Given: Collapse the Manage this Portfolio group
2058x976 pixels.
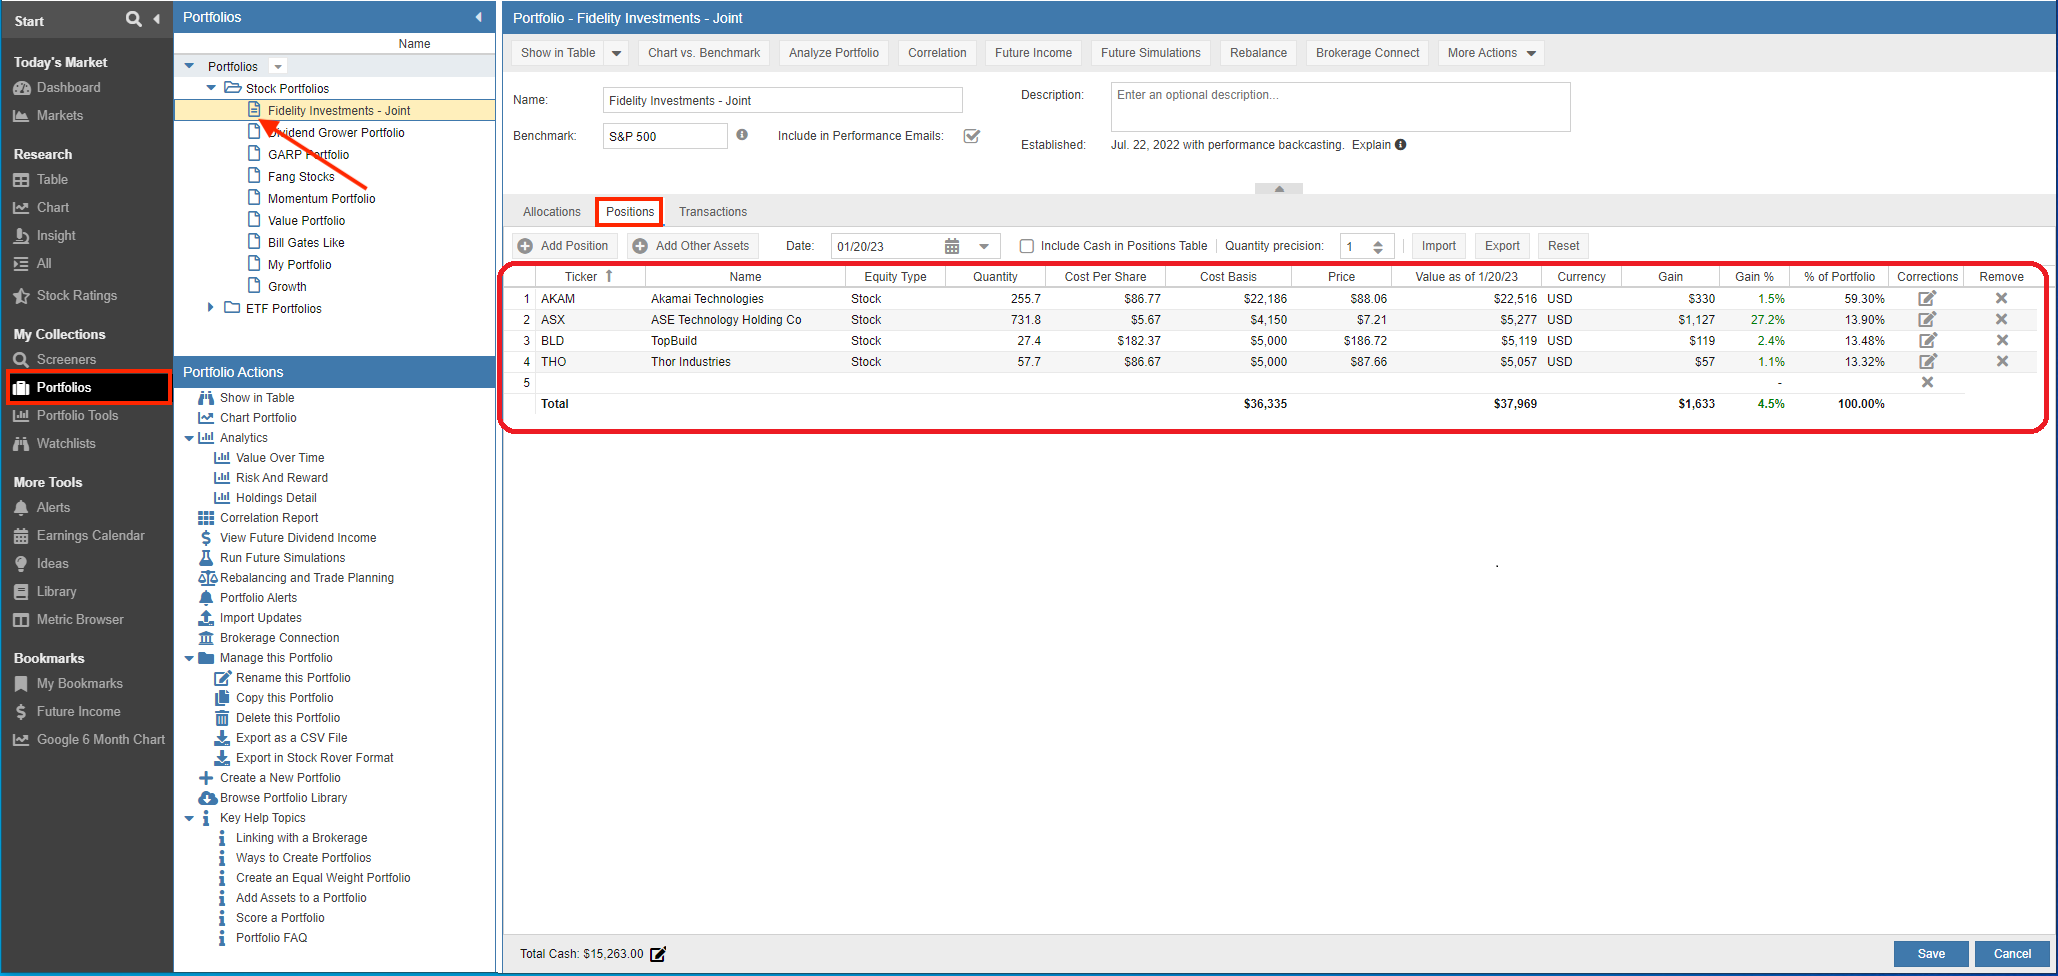Looking at the screenshot, I should [189, 658].
